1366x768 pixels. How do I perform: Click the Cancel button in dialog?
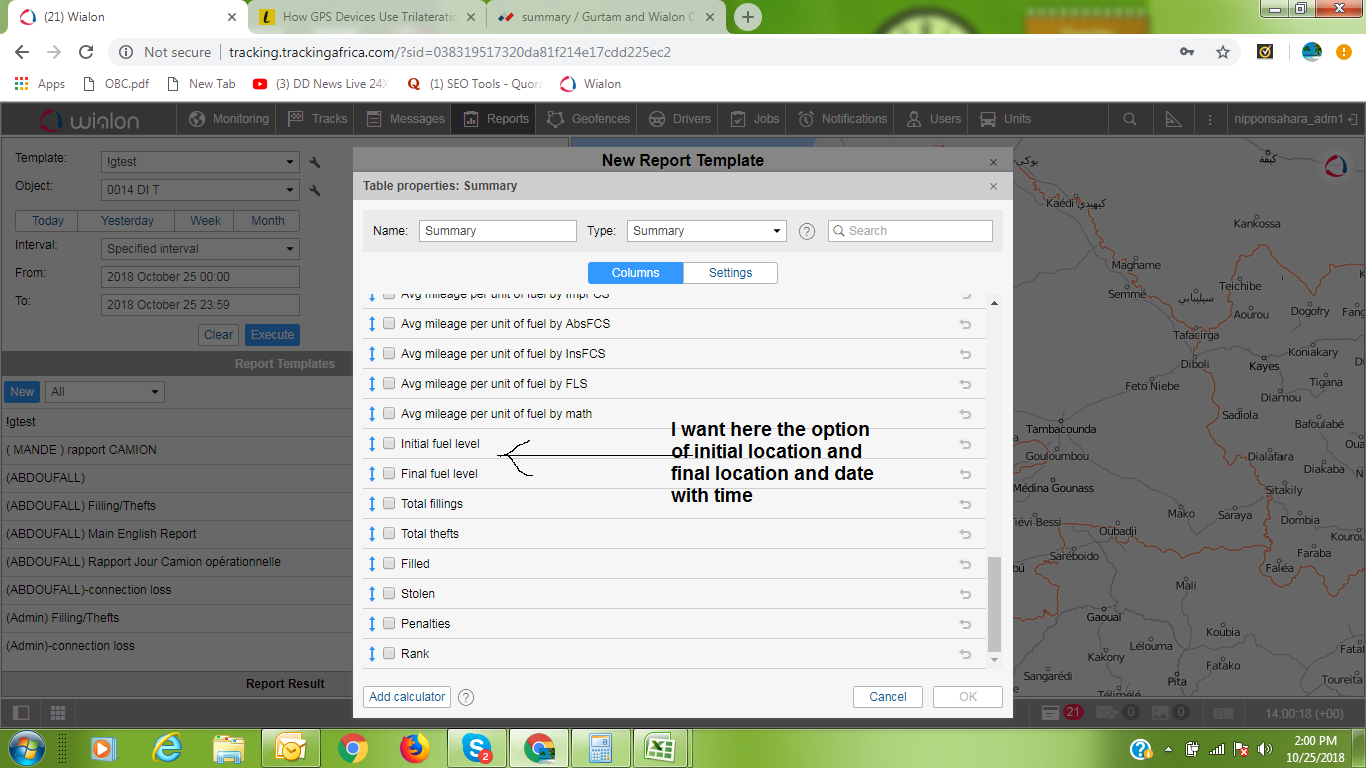click(x=887, y=697)
